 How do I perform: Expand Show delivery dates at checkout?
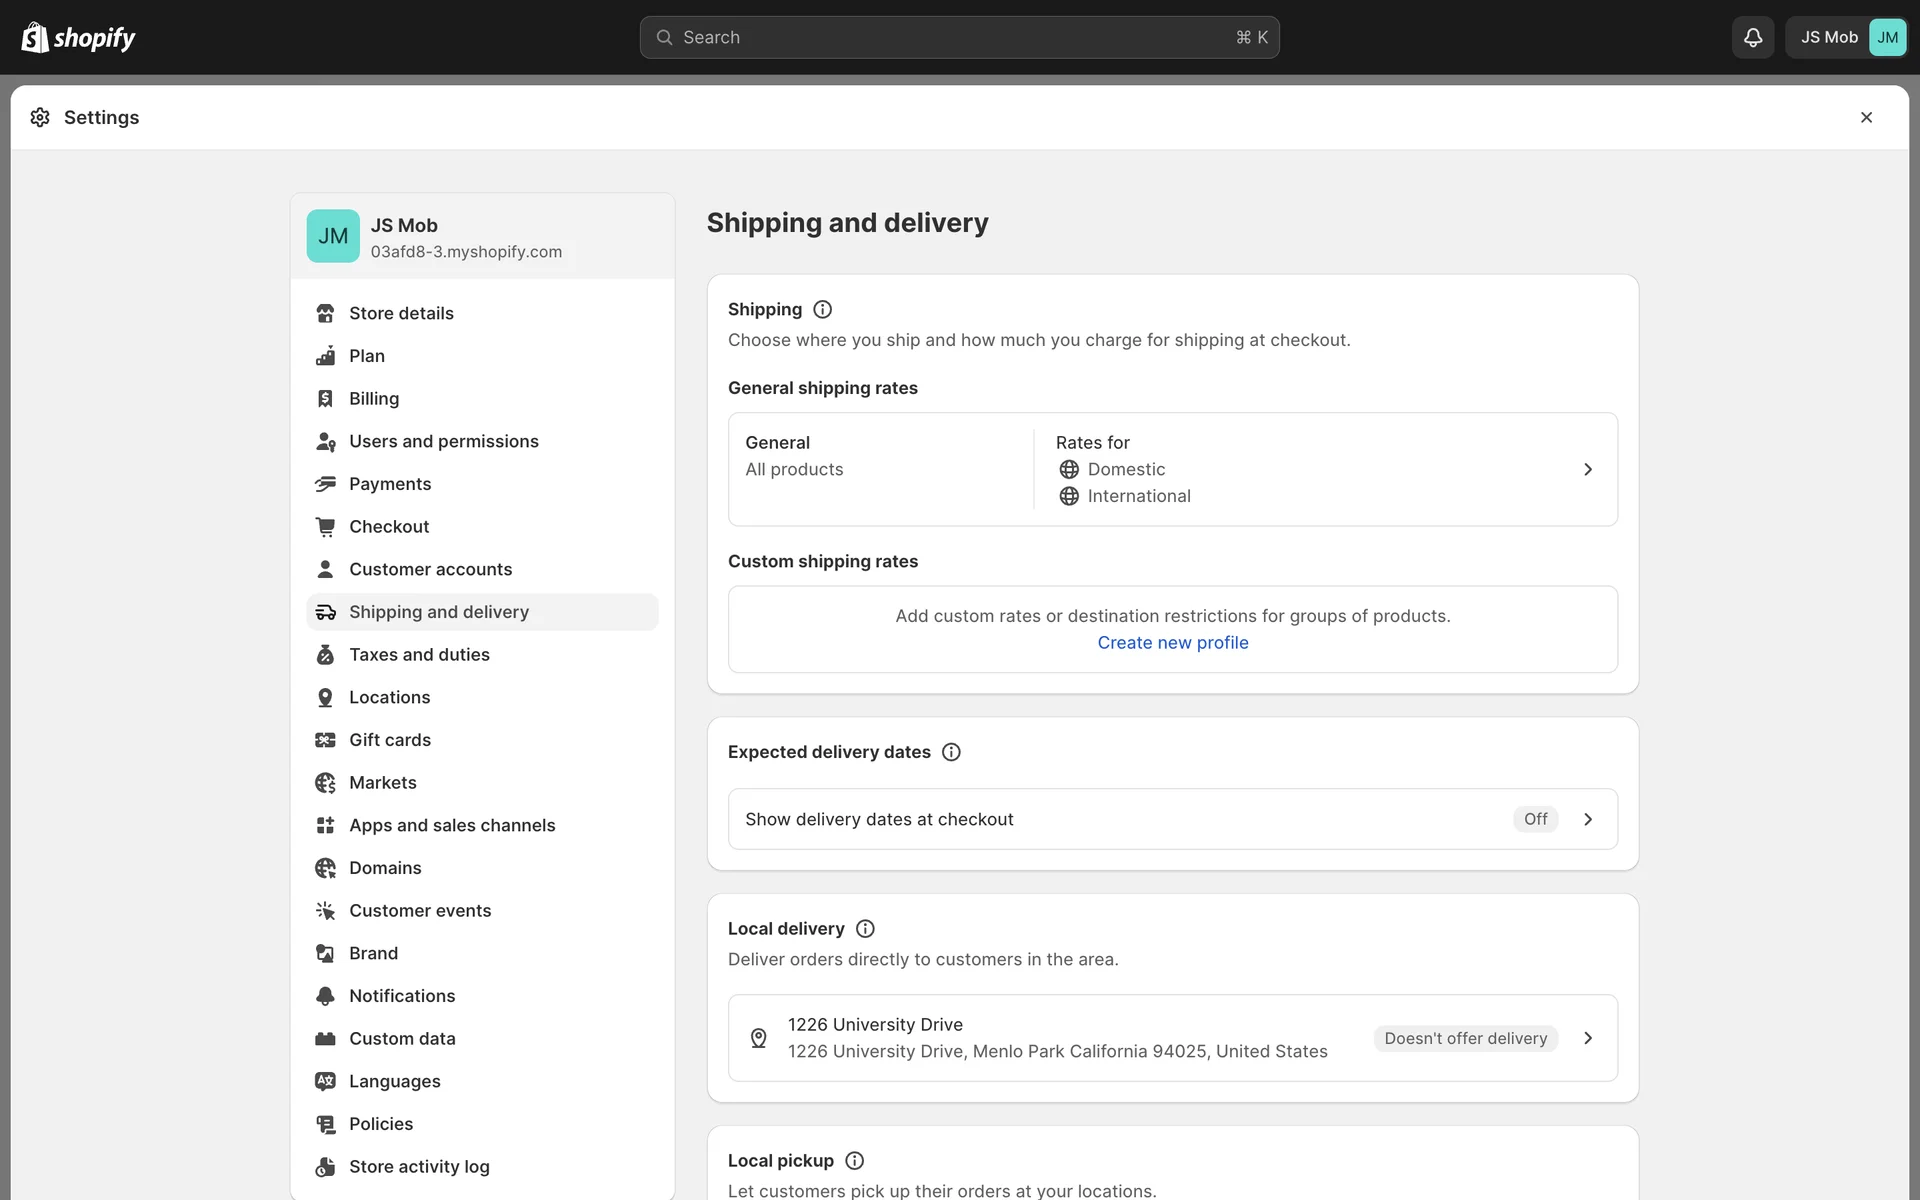click(x=1587, y=819)
